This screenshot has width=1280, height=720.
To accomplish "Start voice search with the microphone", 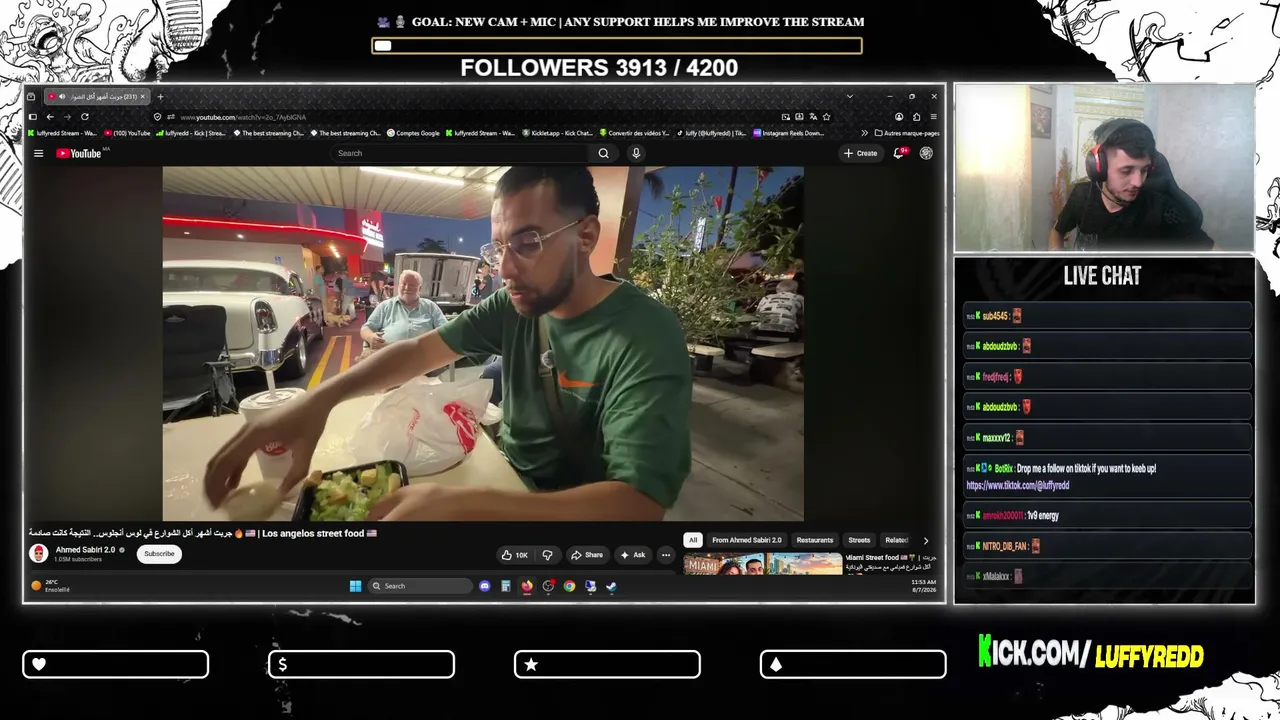I will pyautogui.click(x=636, y=153).
